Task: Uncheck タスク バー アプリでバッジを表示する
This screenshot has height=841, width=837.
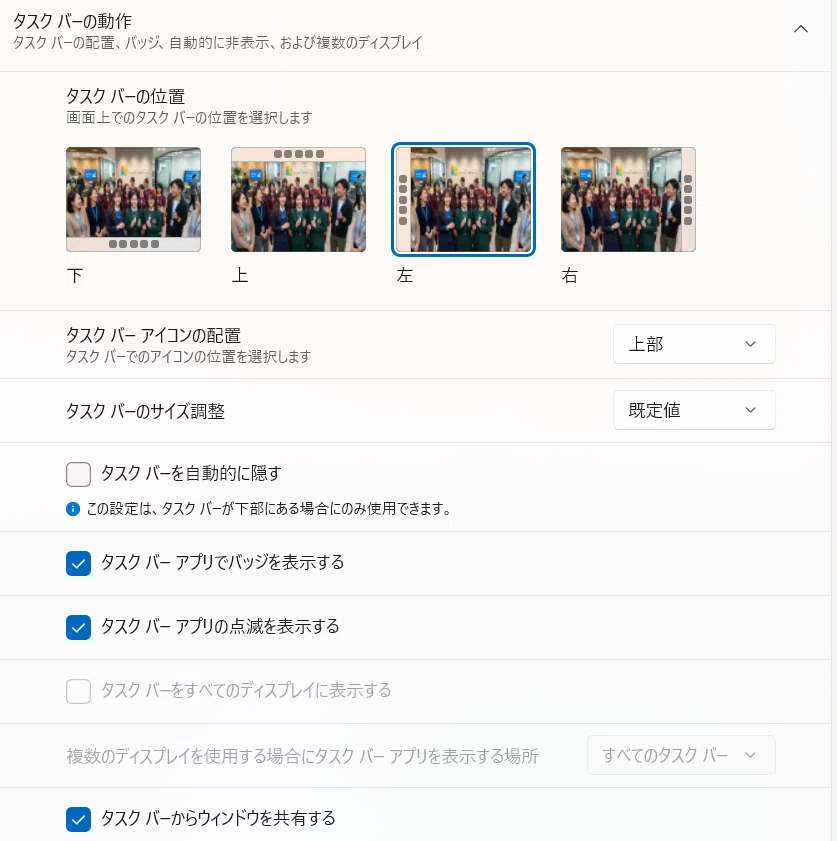Action: (78, 563)
